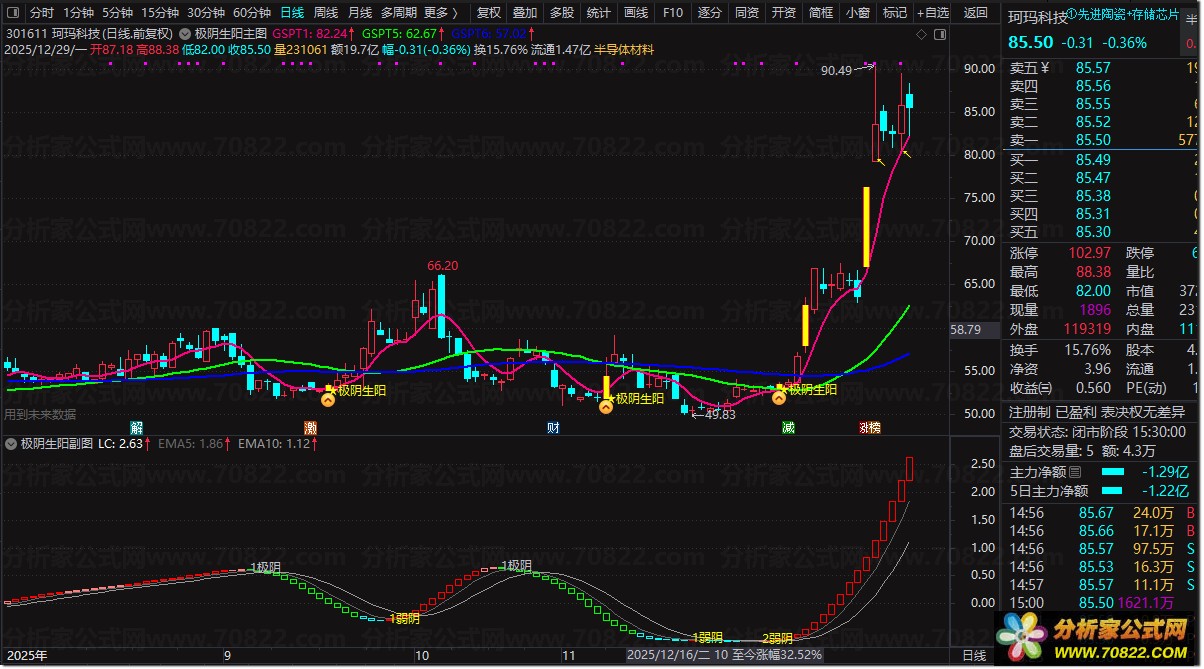The image size is (1204, 669).
Task: Click the 外盘 value 119319
Action: 1088,328
